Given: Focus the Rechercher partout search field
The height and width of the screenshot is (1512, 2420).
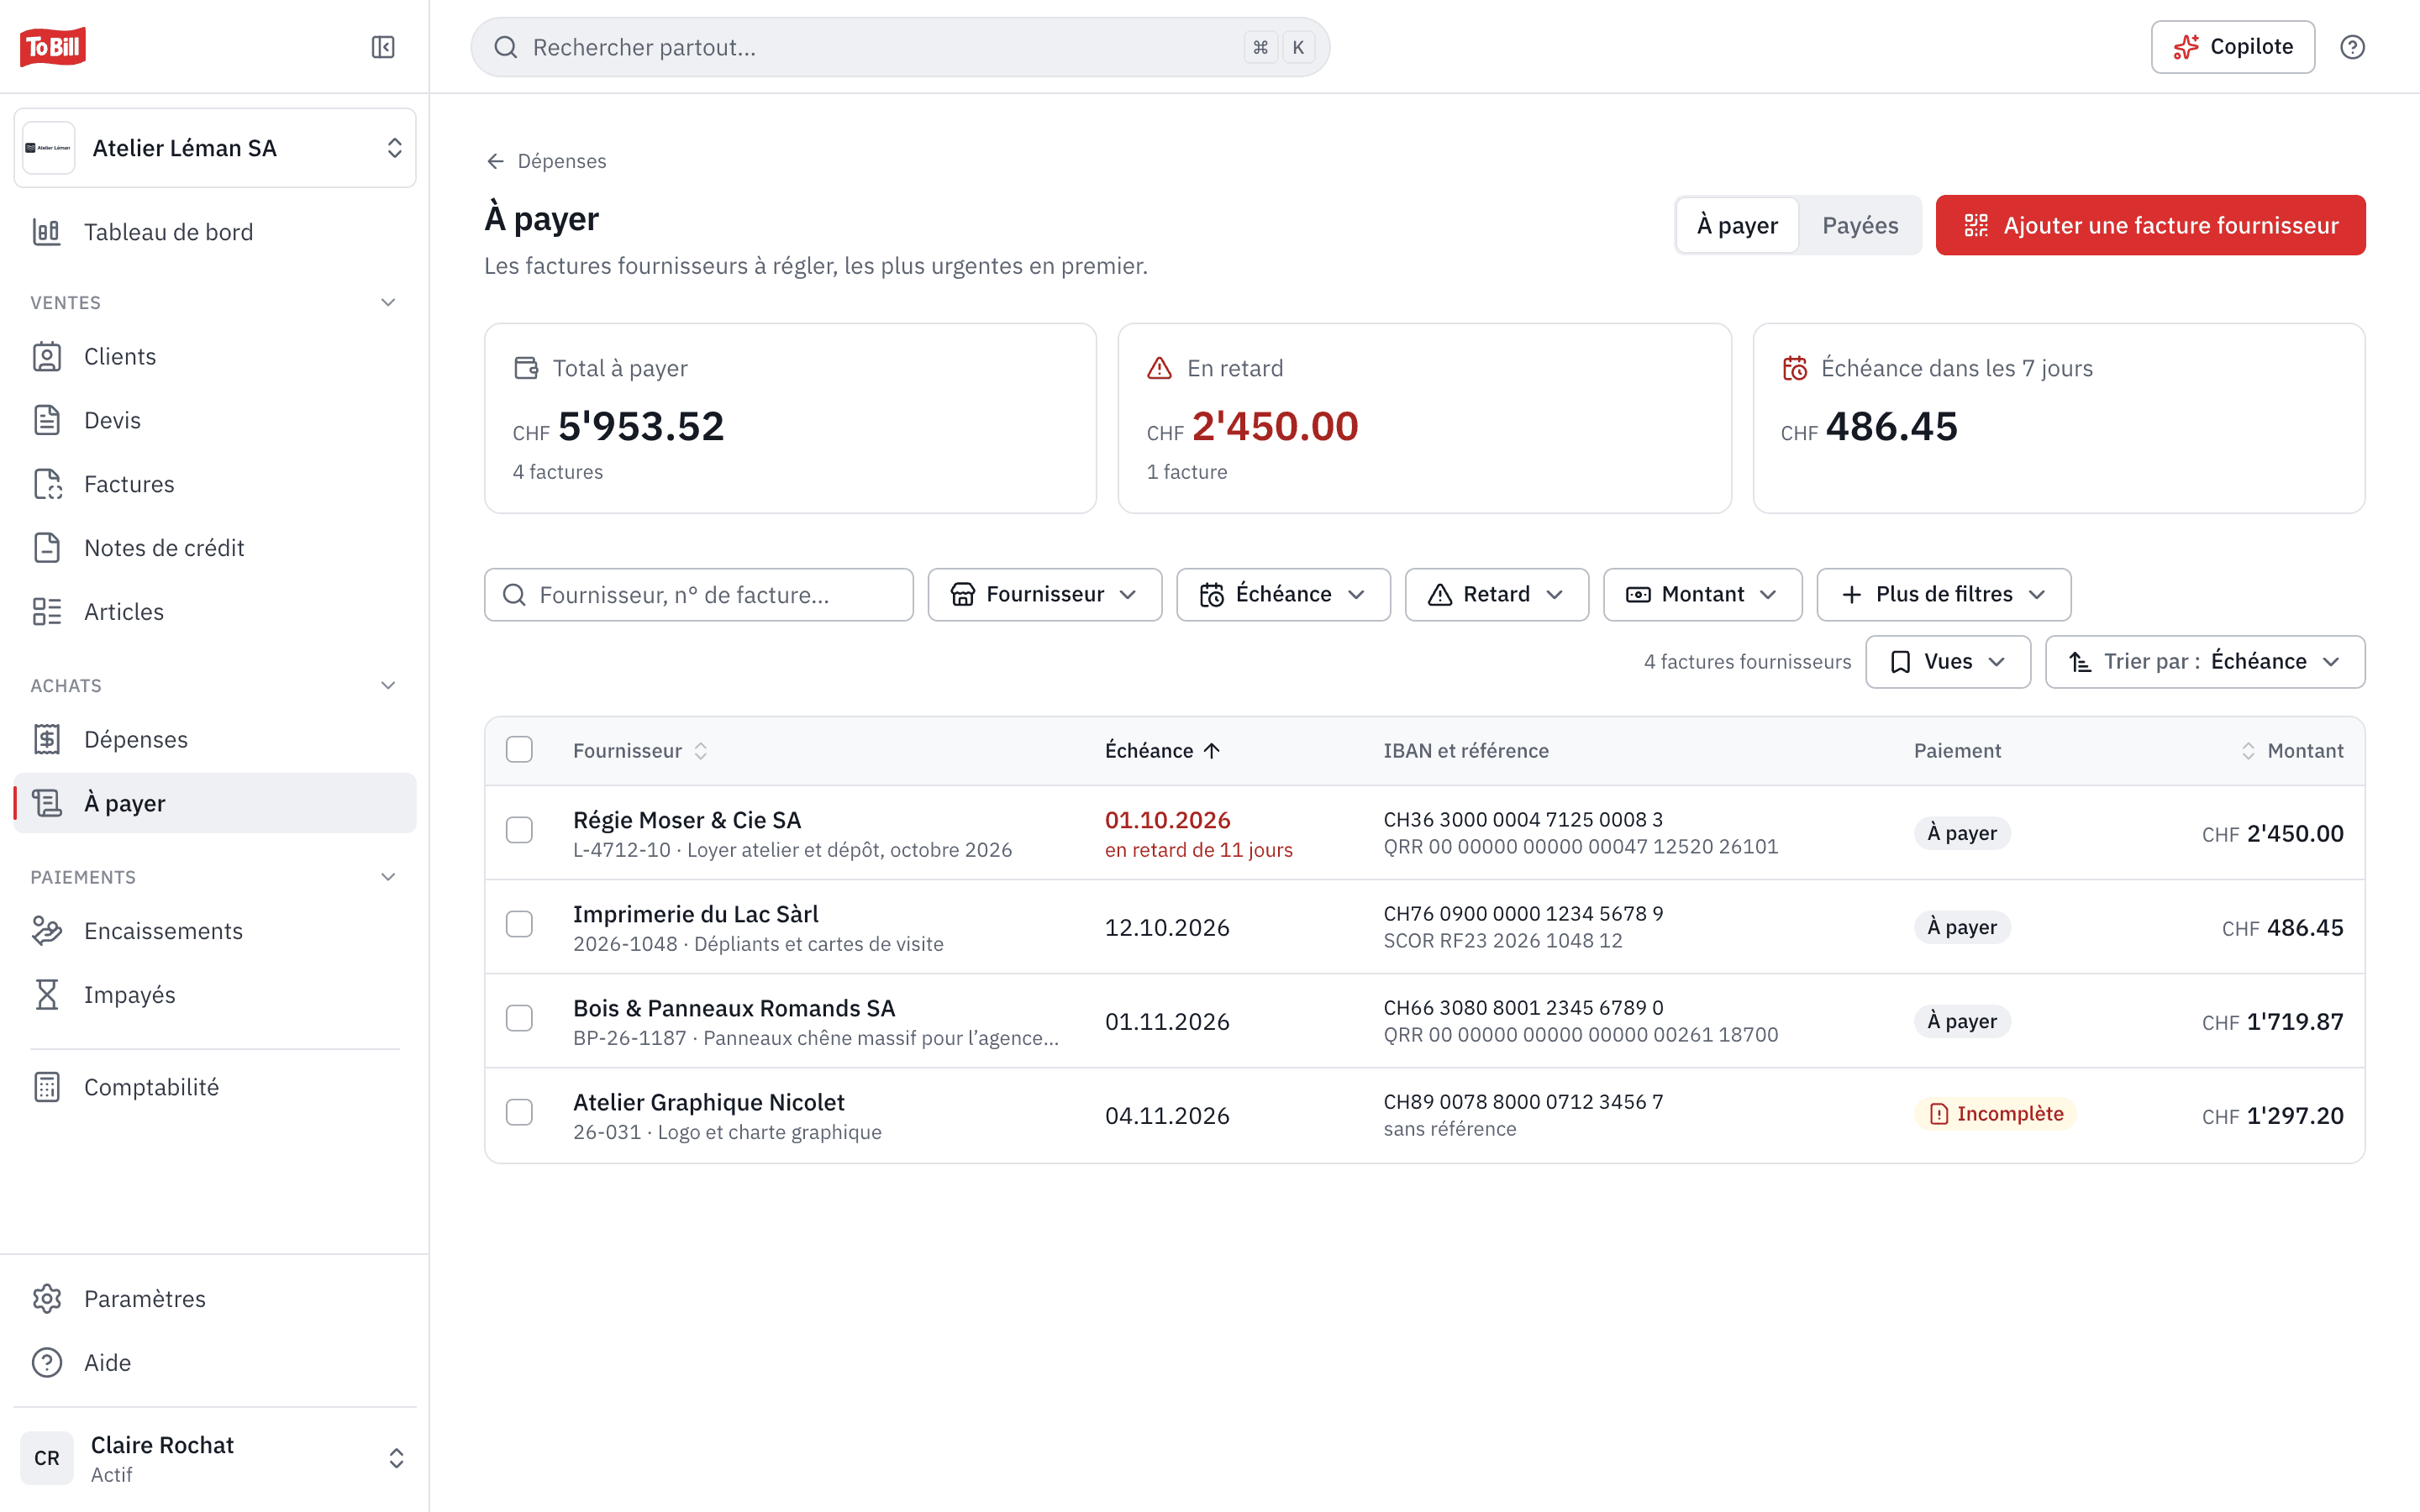Looking at the screenshot, I should [900, 47].
